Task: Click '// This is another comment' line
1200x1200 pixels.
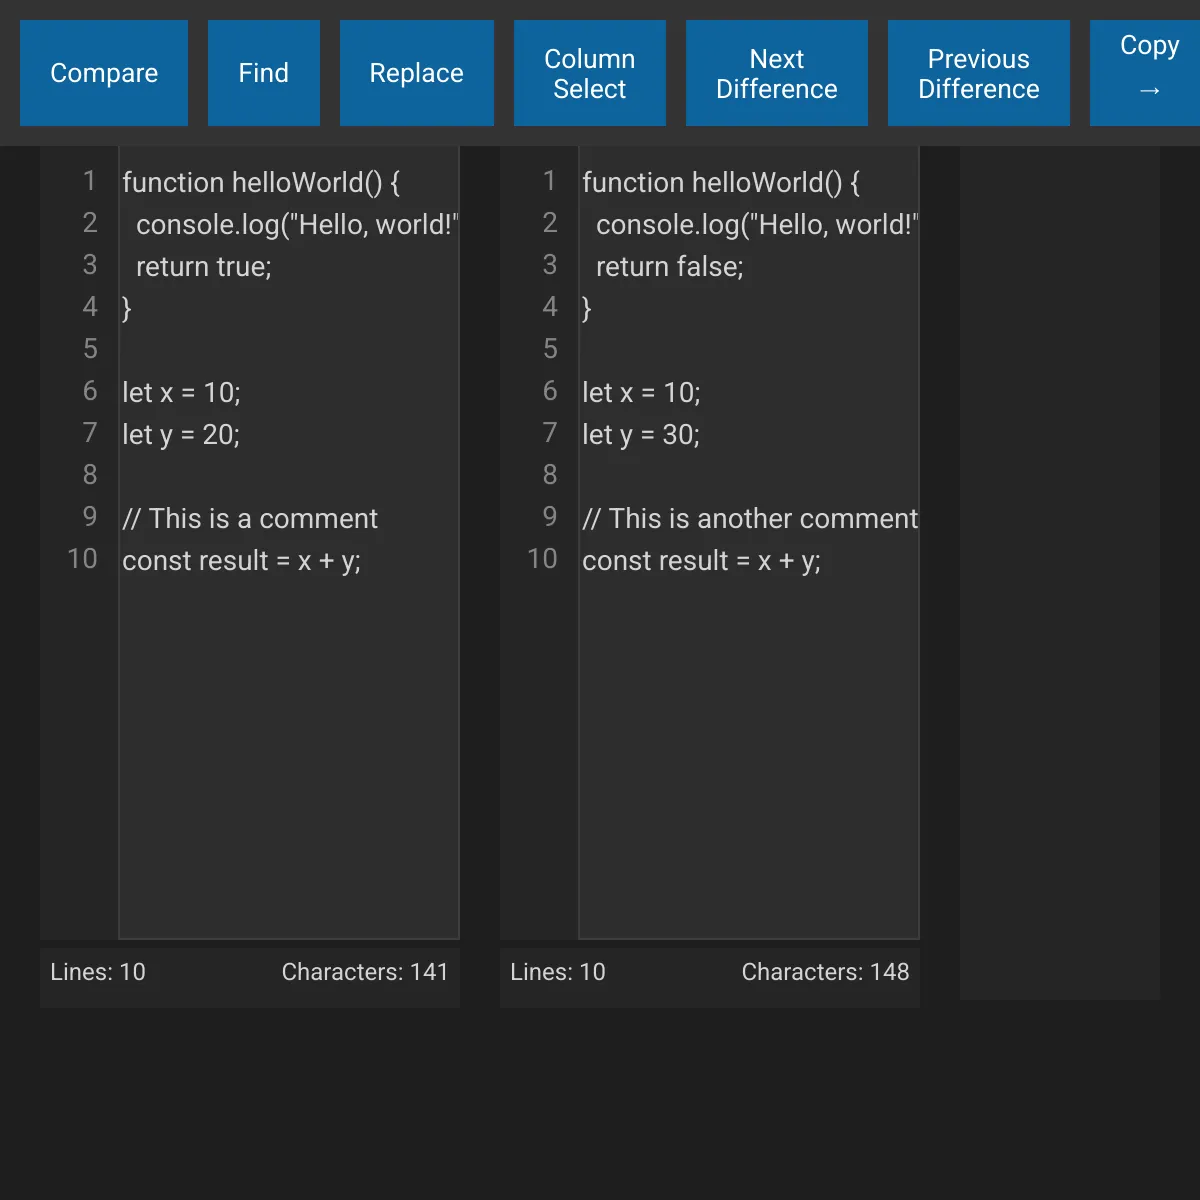Action: tap(750, 518)
